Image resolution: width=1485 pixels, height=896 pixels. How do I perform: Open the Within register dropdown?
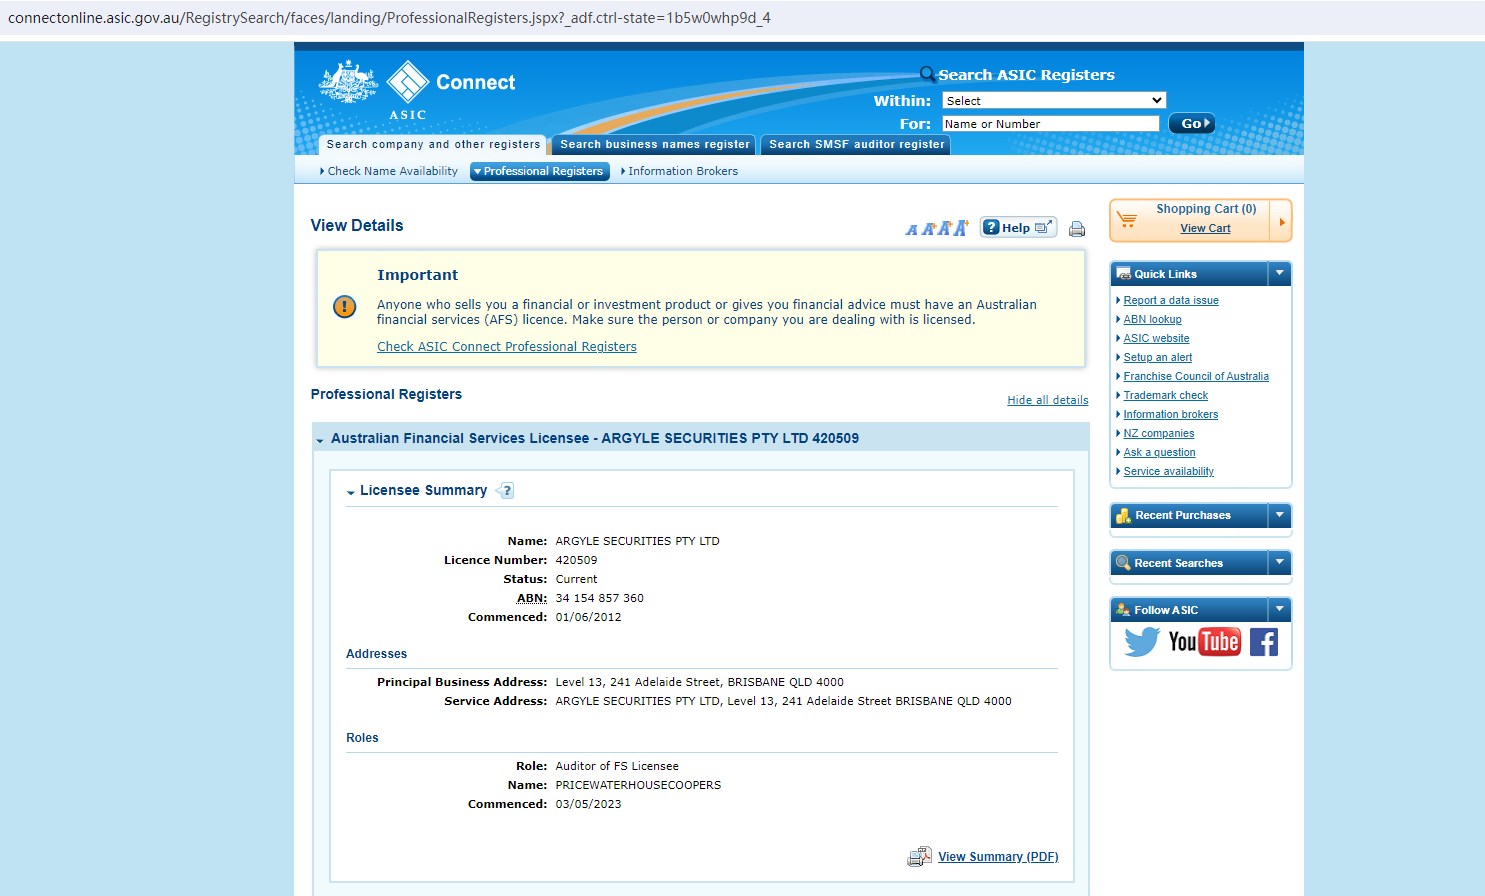[1054, 101]
